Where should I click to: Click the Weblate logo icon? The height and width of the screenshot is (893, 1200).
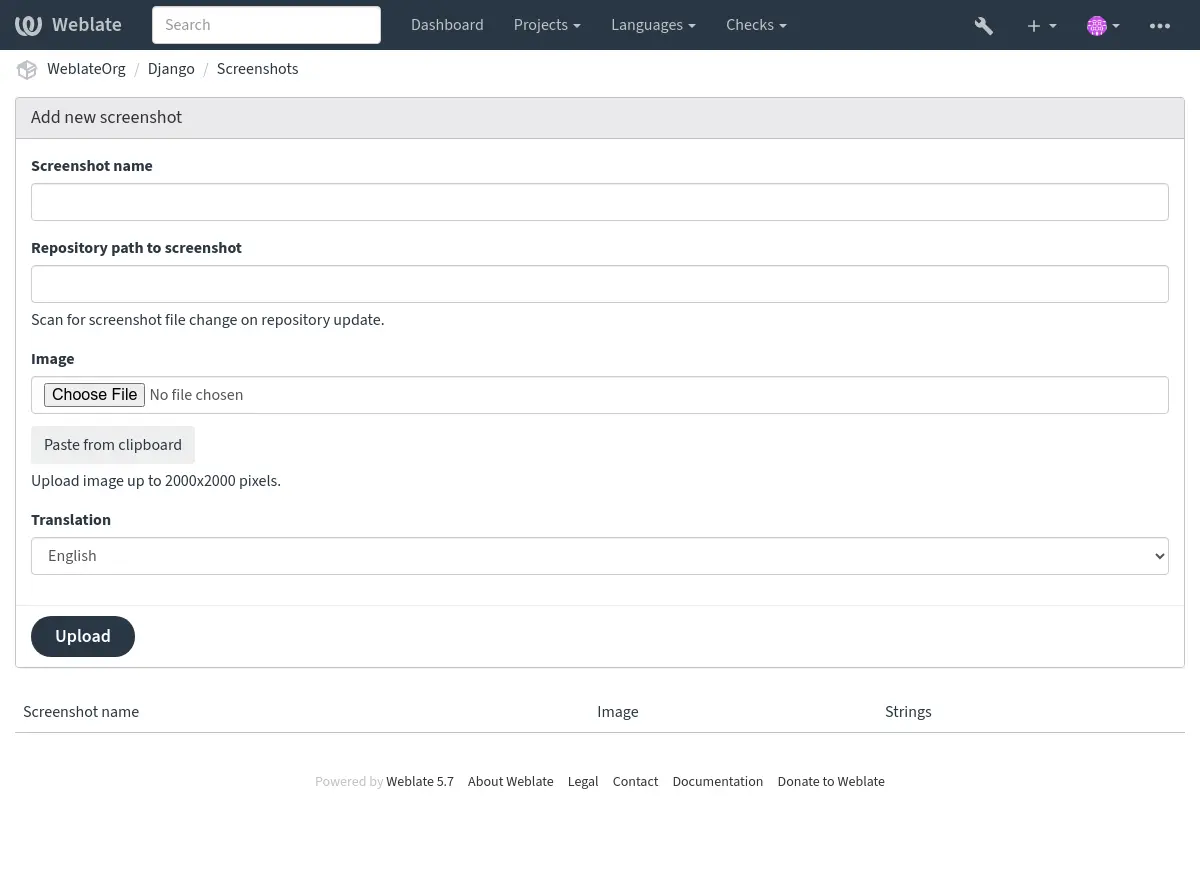point(28,25)
